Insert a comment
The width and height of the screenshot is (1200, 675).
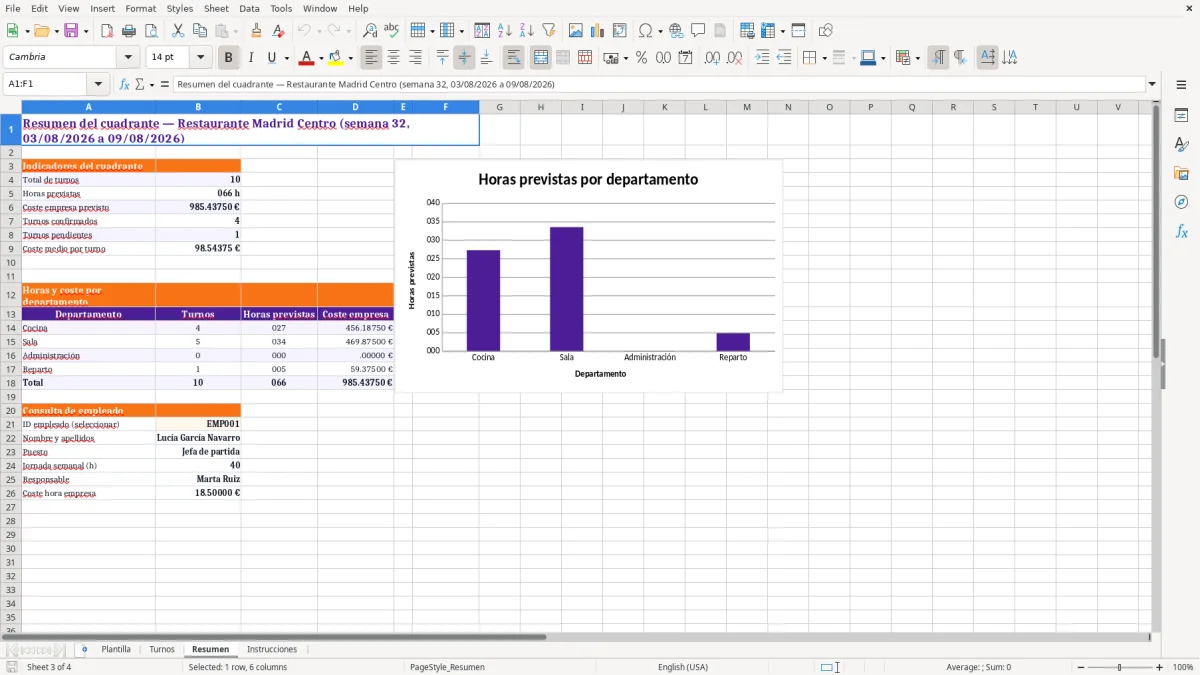pos(697,31)
